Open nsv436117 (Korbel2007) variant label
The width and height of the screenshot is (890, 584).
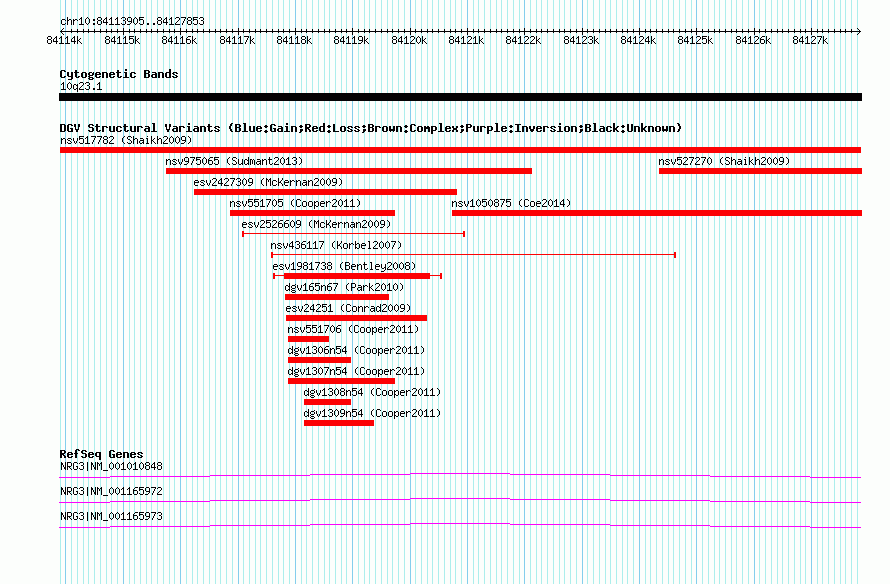click(336, 245)
